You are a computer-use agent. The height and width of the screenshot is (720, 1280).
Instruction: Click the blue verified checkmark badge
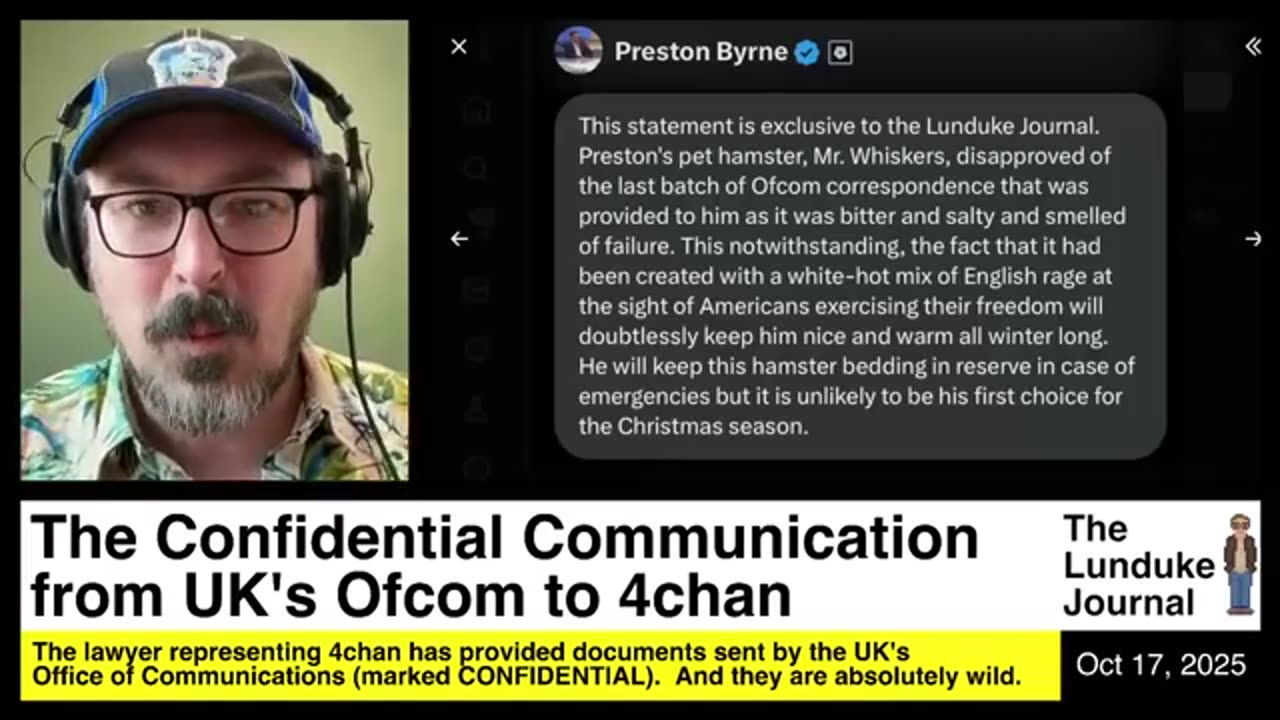click(807, 53)
